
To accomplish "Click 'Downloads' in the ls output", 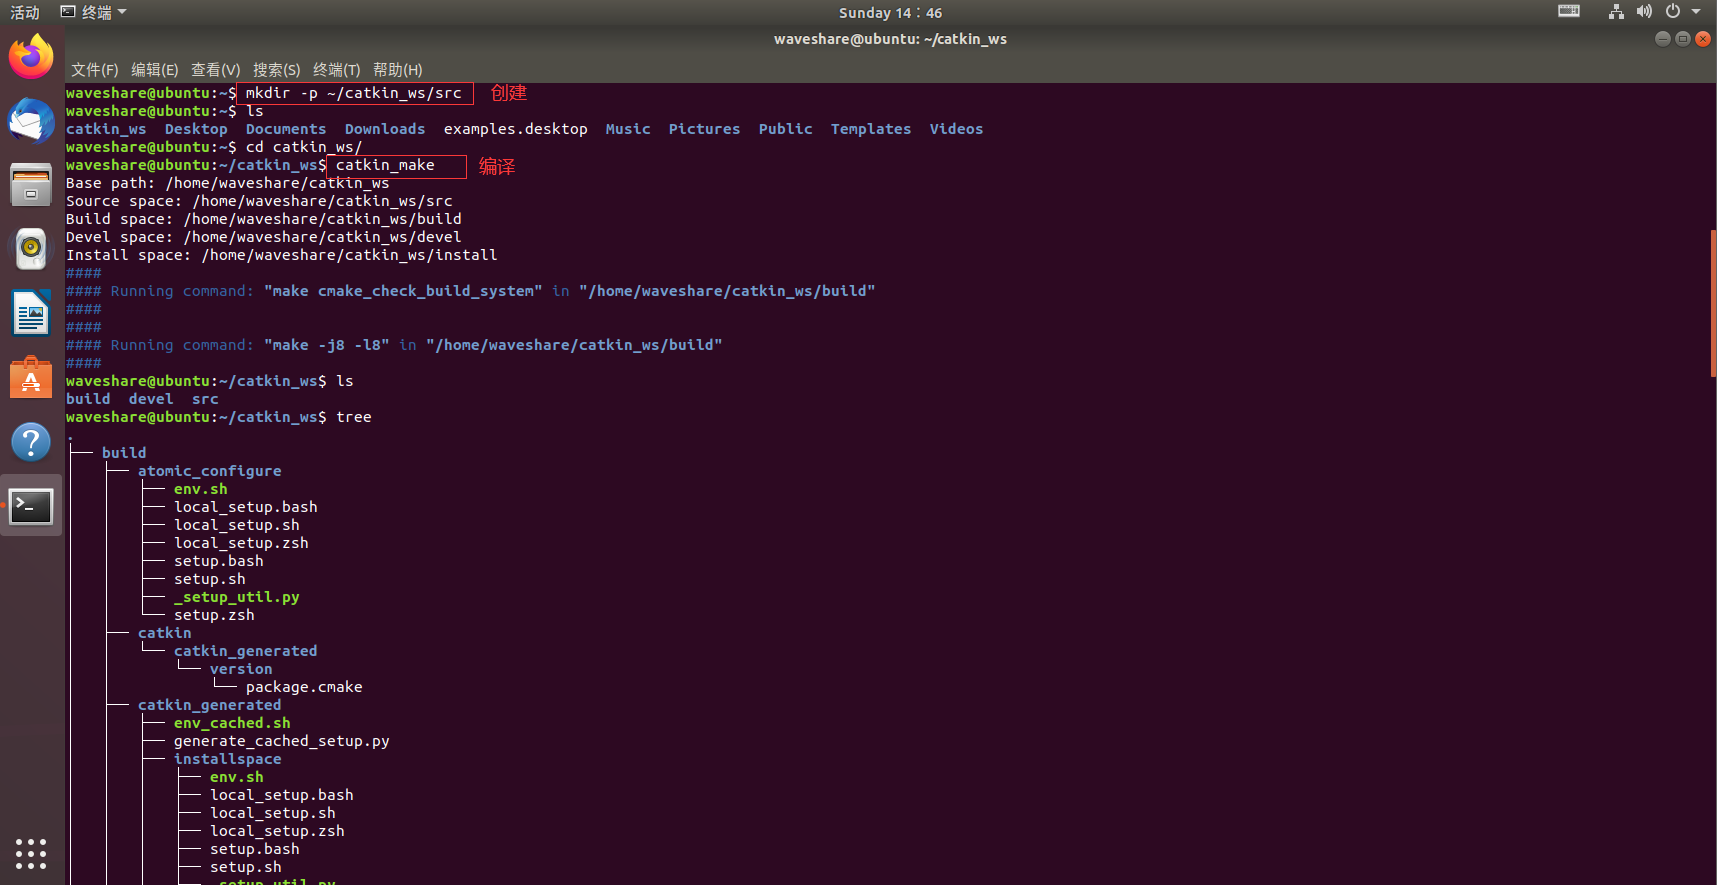I will point(385,129).
